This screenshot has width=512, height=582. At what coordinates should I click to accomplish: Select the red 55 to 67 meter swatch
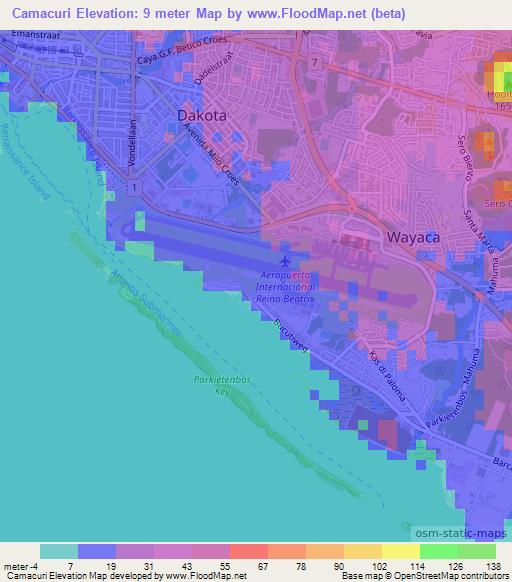[x=249, y=551]
